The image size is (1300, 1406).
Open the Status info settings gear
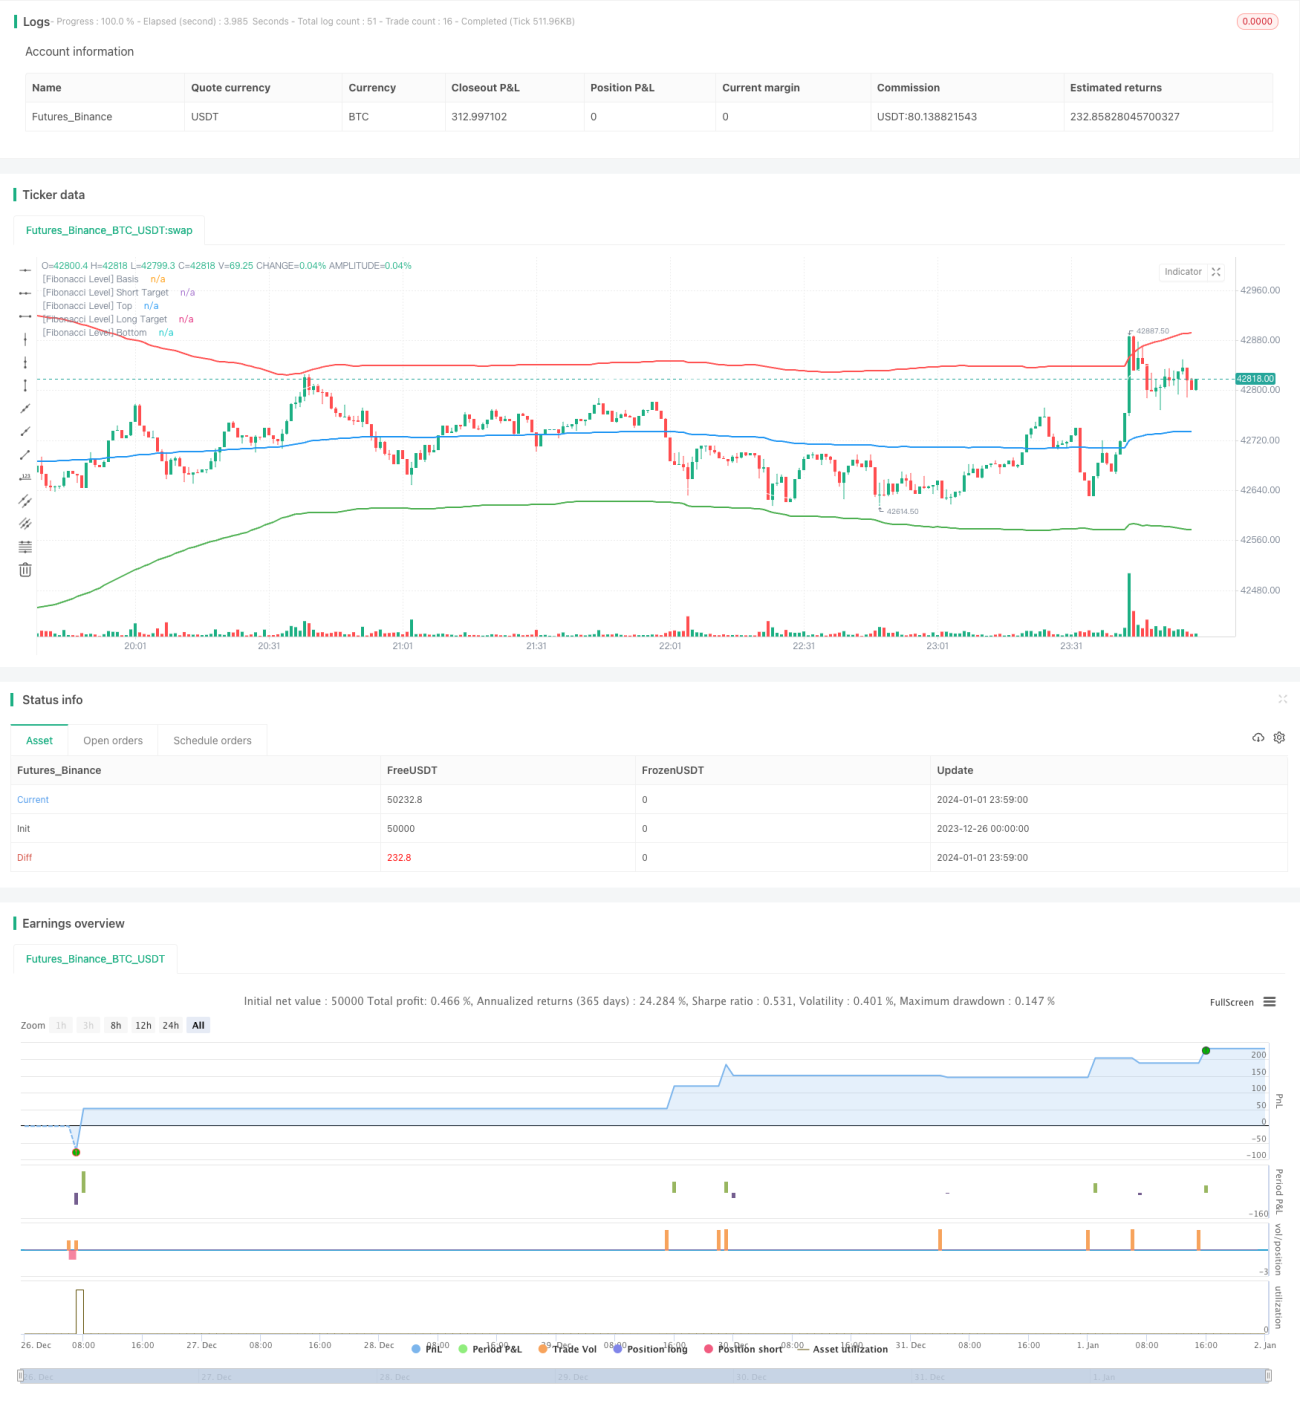coord(1279,738)
